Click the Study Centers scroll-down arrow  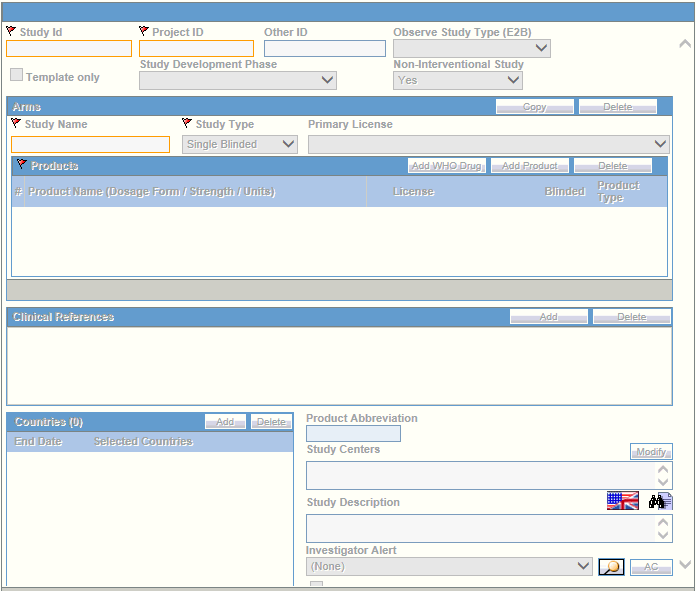tap(663, 482)
